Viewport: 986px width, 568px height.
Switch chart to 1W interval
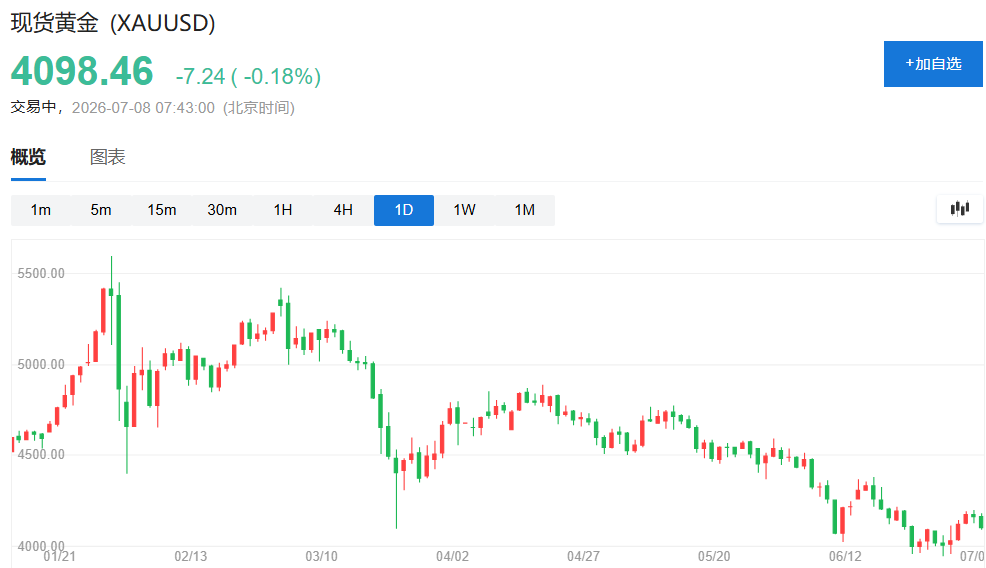pyautogui.click(x=464, y=210)
